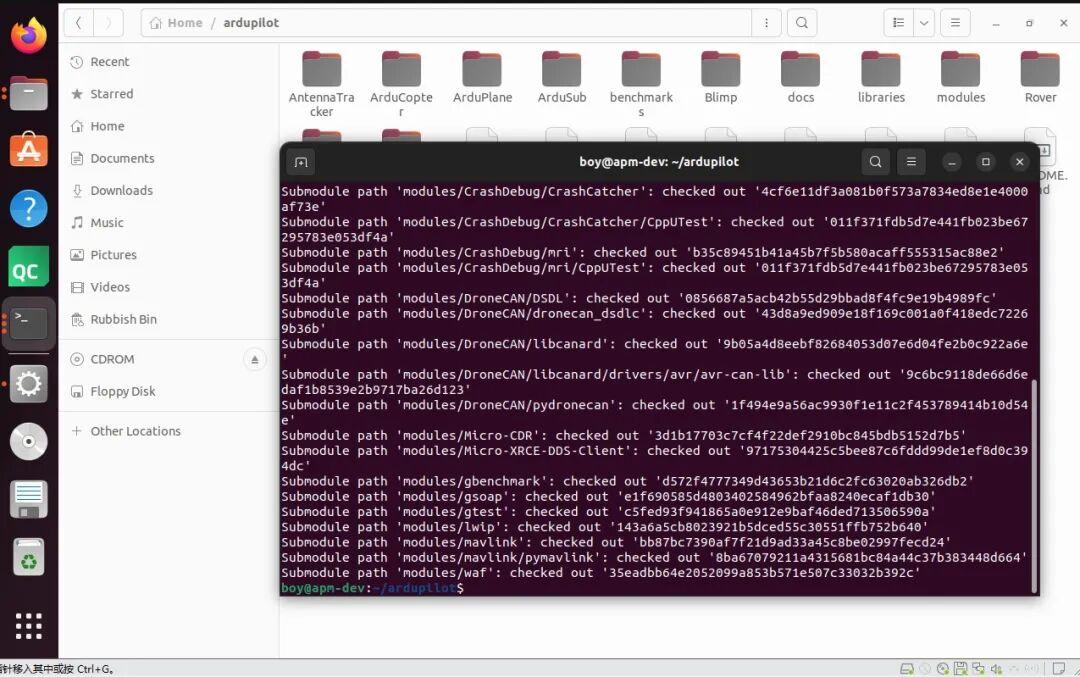Image resolution: width=1080 pixels, height=677 pixels.
Task: Select the ArduPlane folder
Action: pyautogui.click(x=482, y=77)
